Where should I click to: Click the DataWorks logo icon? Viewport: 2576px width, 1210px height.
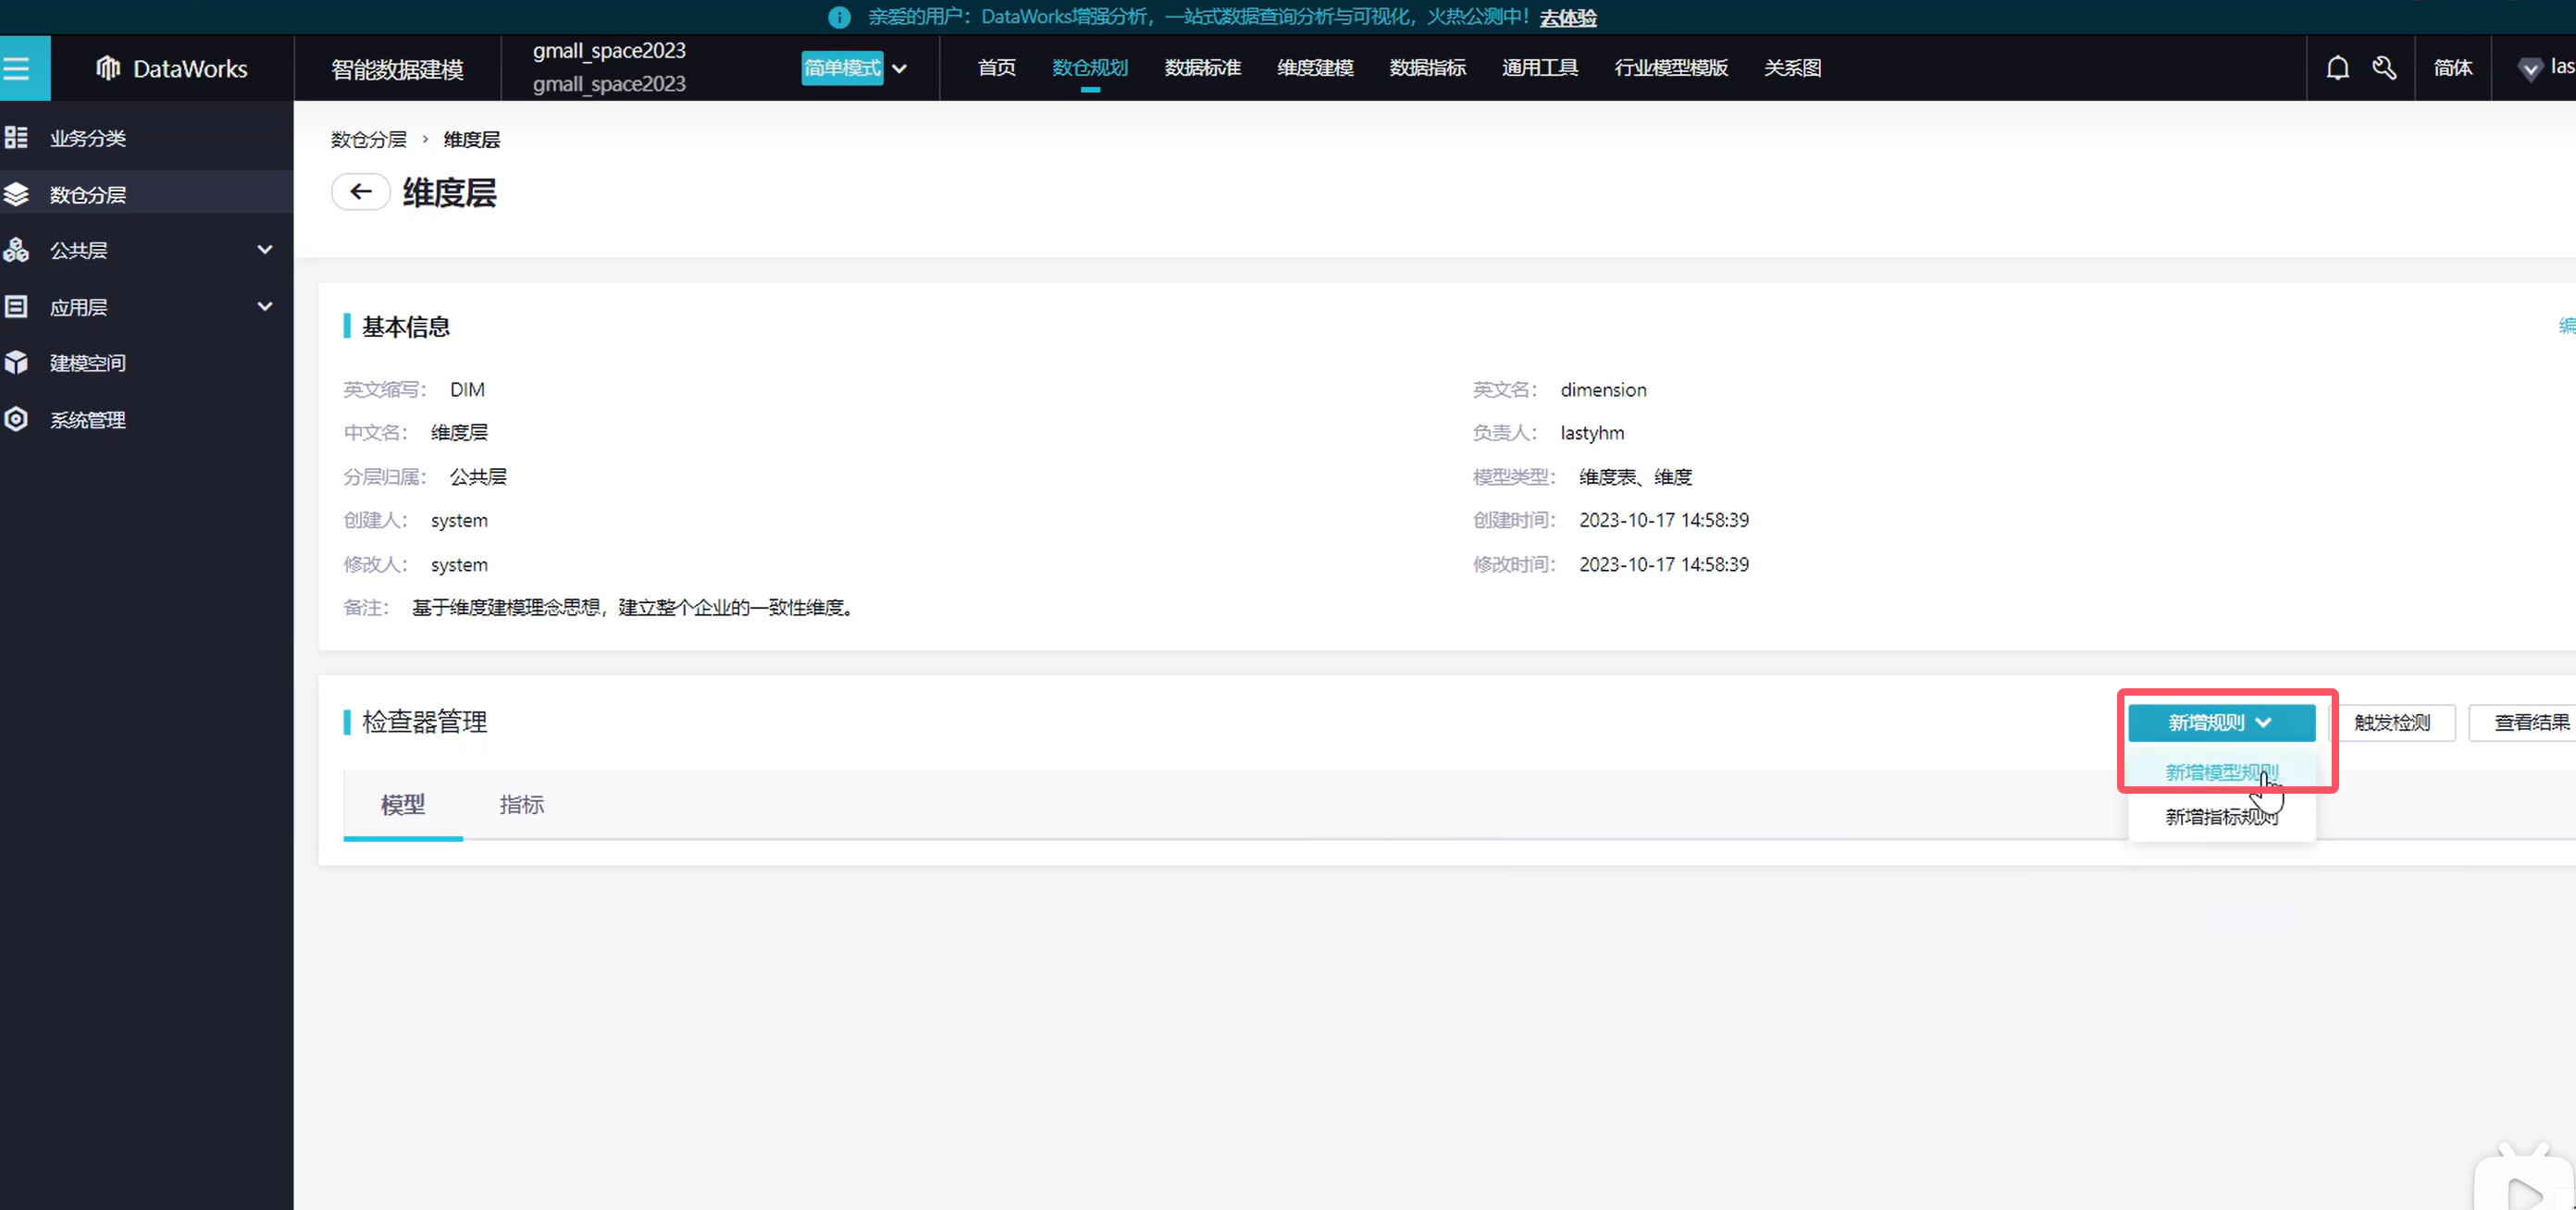tap(108, 68)
